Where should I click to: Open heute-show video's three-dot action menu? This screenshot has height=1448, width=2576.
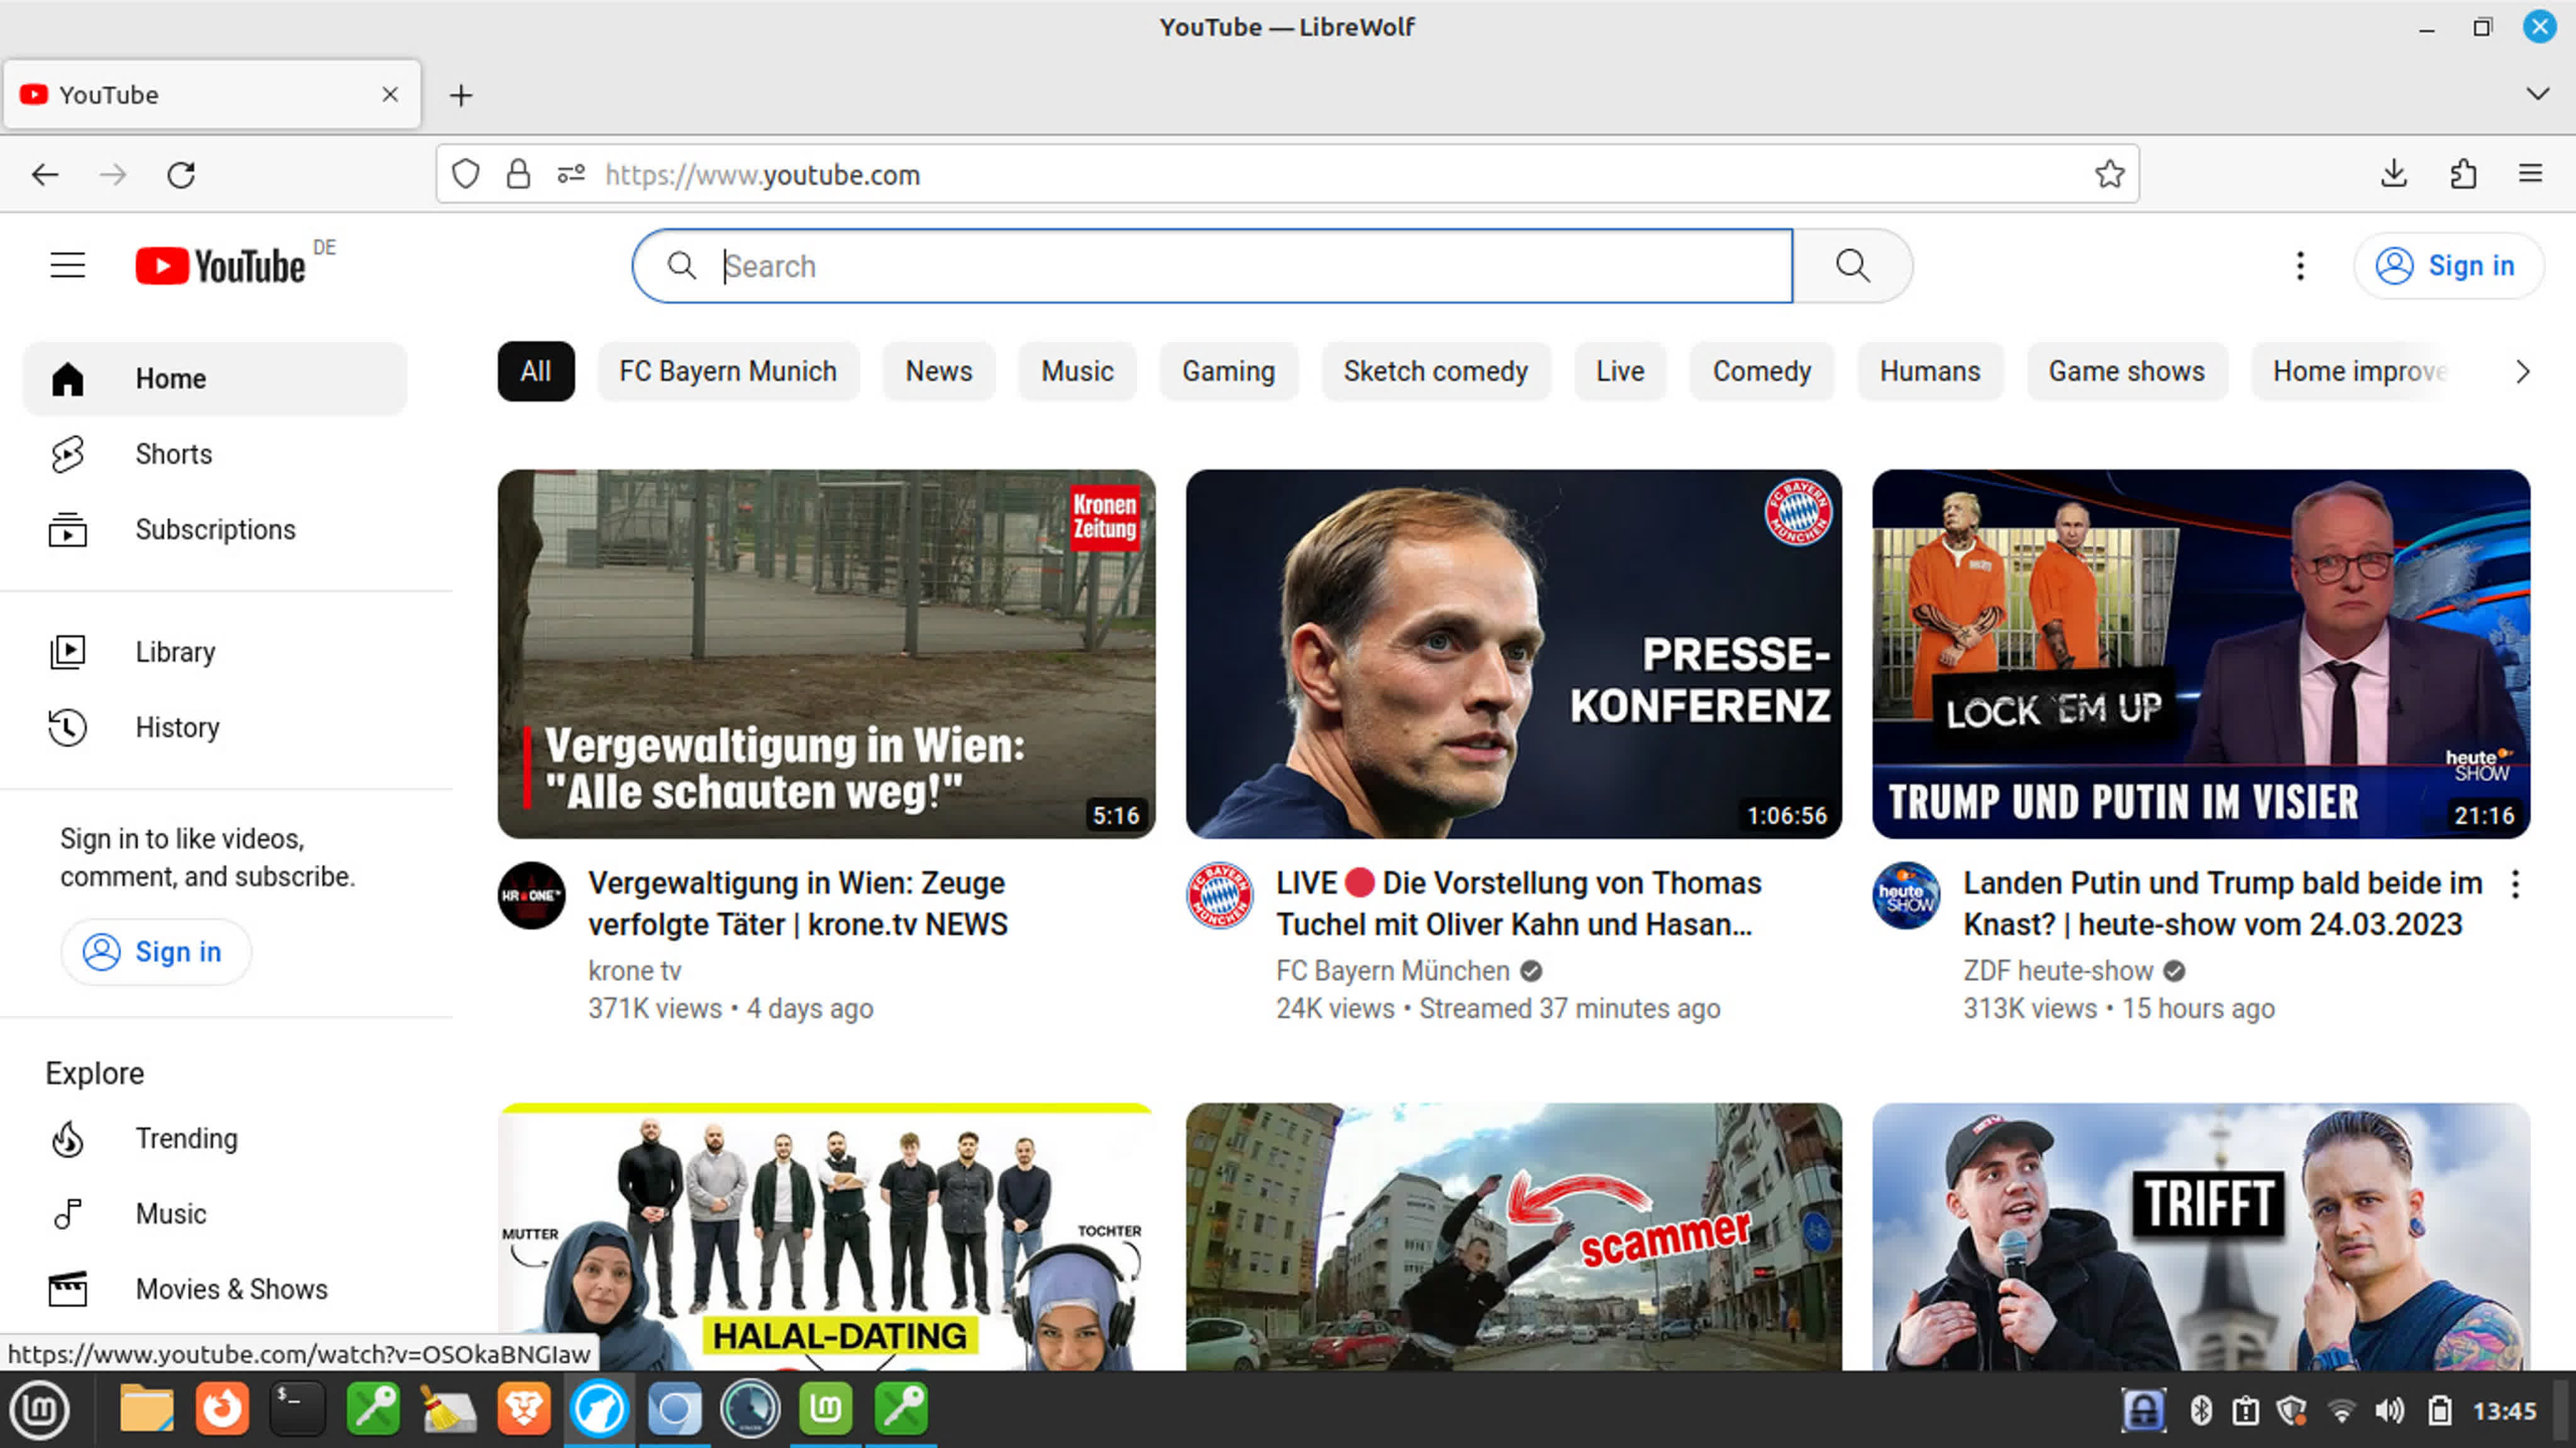2515,884
